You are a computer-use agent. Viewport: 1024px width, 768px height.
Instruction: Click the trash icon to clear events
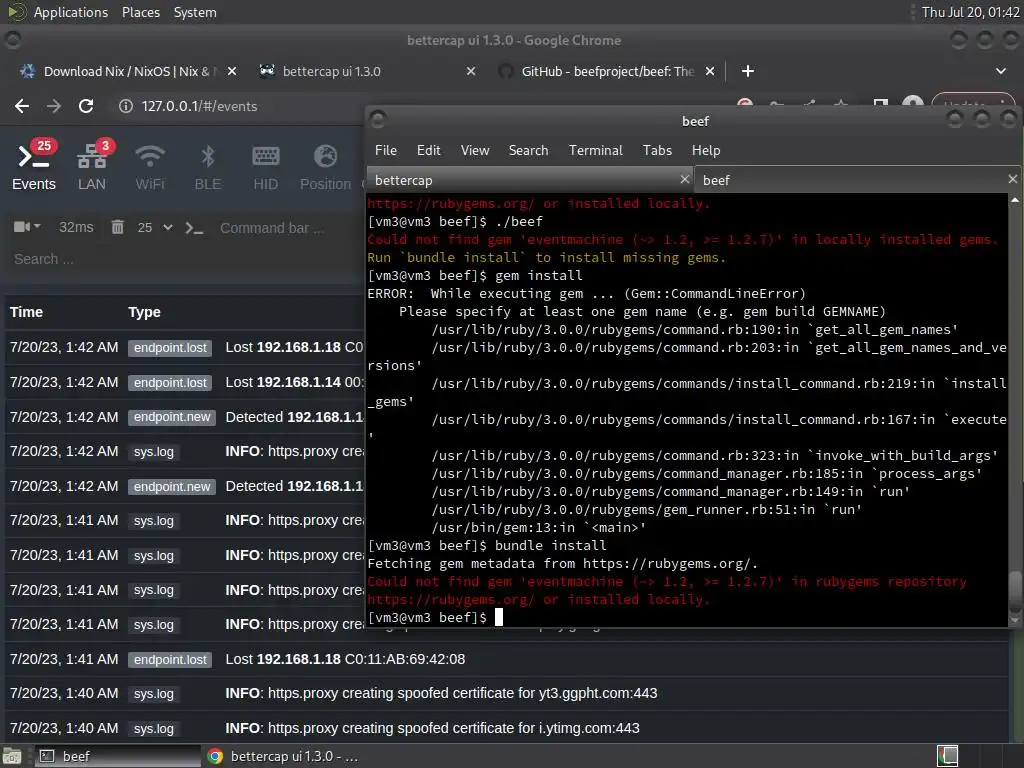118,227
